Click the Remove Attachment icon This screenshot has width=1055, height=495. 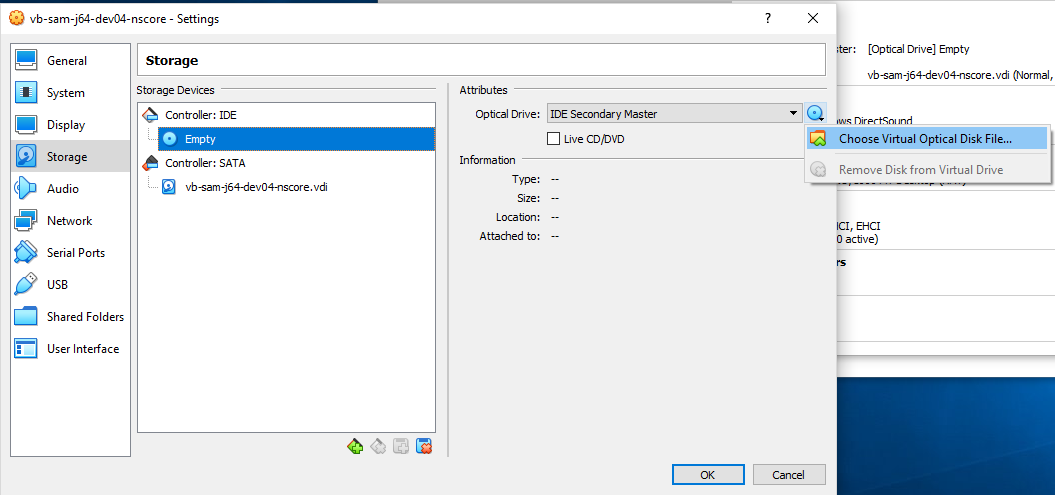tap(424, 445)
